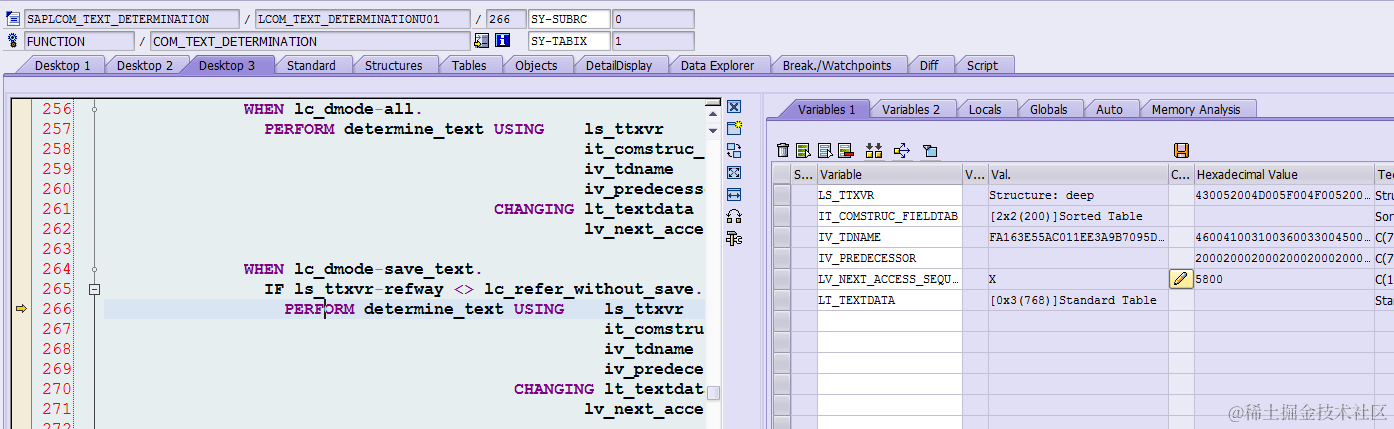1394x429 pixels.
Task: Switch to the Desktop 2 tab
Action: [145, 65]
